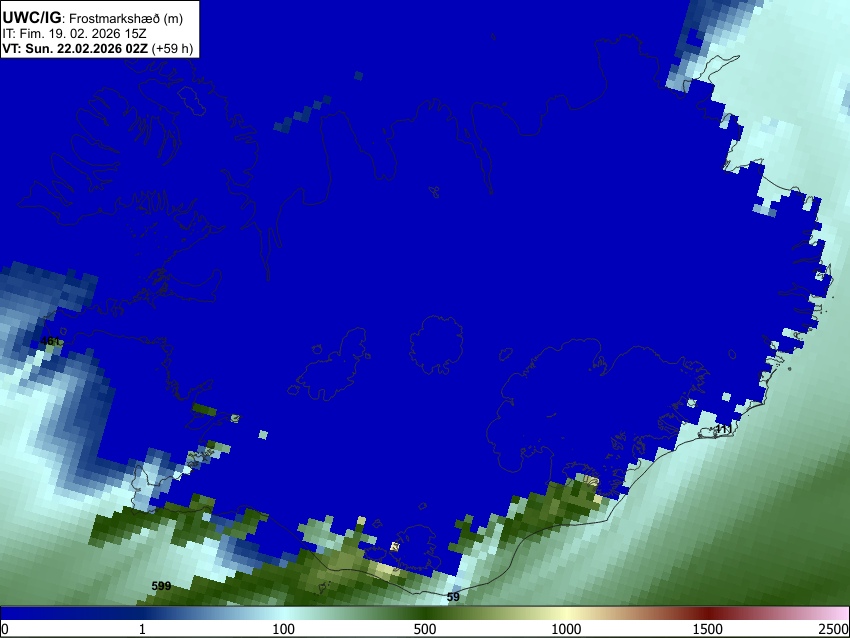Click the 0 tick on the color scale
This screenshot has width=850, height=638.
pos(5,629)
